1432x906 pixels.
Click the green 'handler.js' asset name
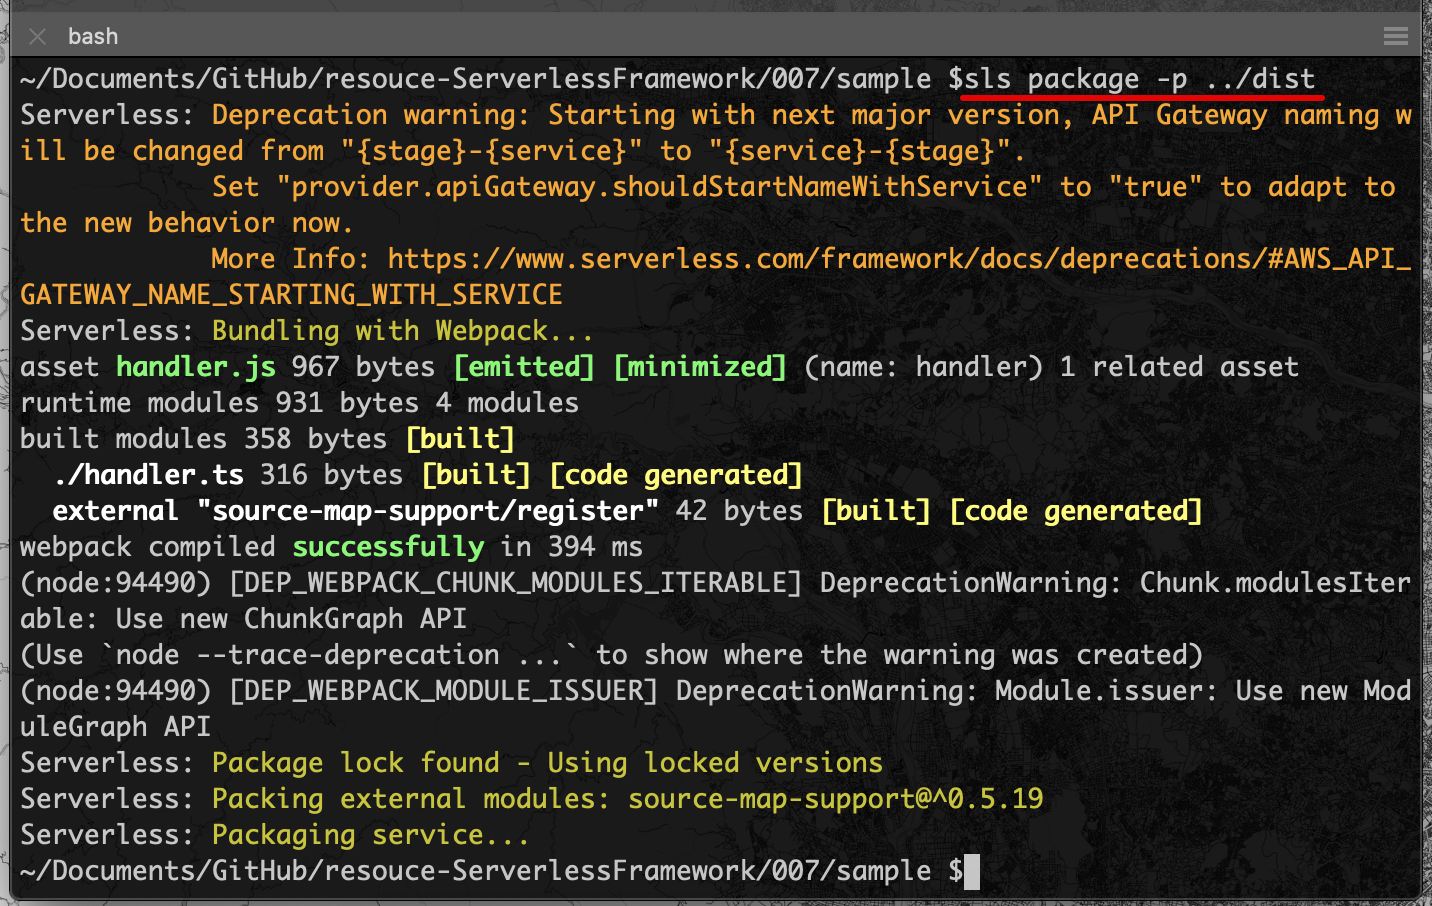[196, 367]
